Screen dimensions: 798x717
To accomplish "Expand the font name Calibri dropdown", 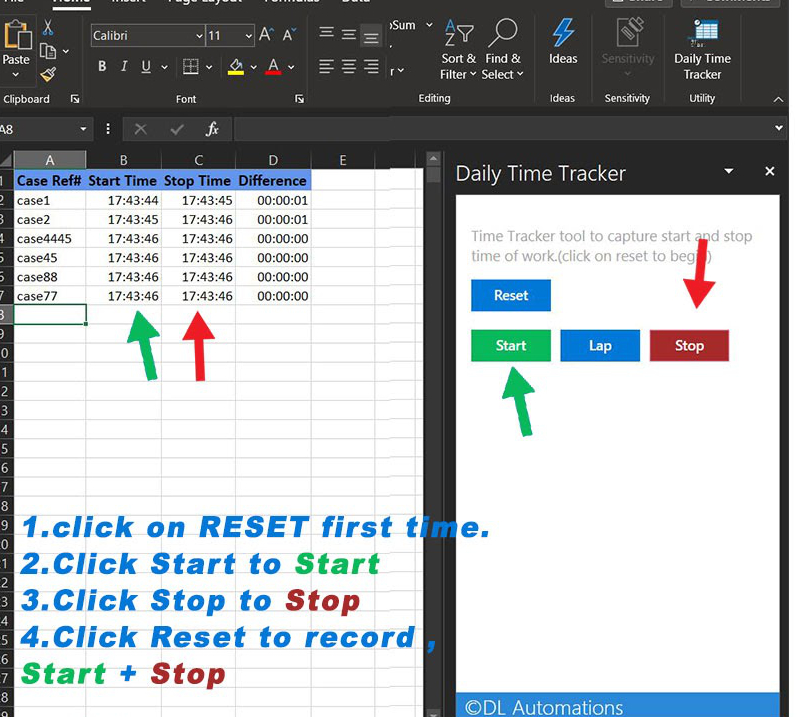I will (198, 36).
